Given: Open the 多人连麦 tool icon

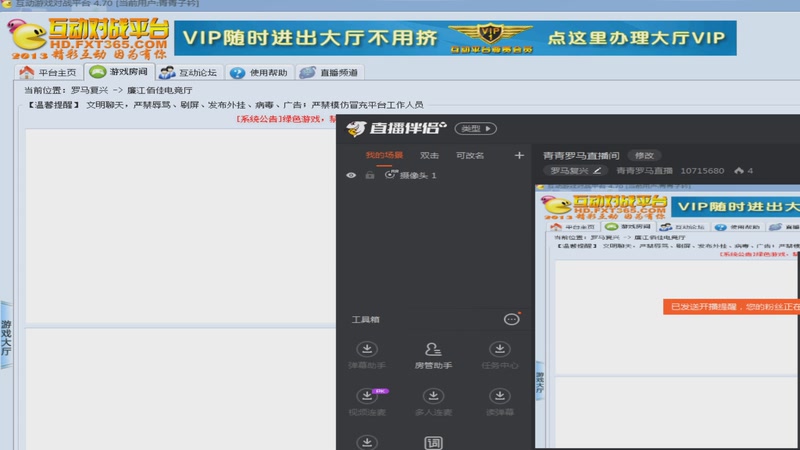Looking at the screenshot, I should coord(433,396).
